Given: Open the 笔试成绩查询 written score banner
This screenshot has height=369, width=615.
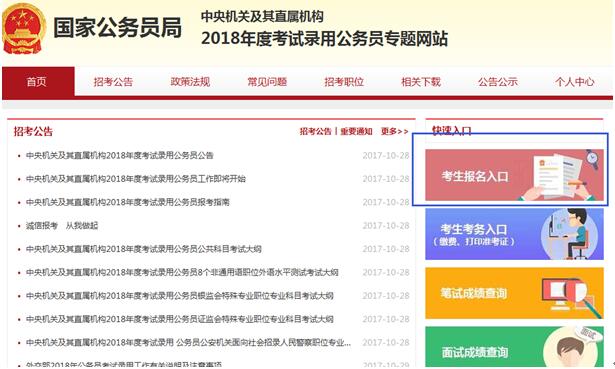Looking at the screenshot, I should [514, 293].
